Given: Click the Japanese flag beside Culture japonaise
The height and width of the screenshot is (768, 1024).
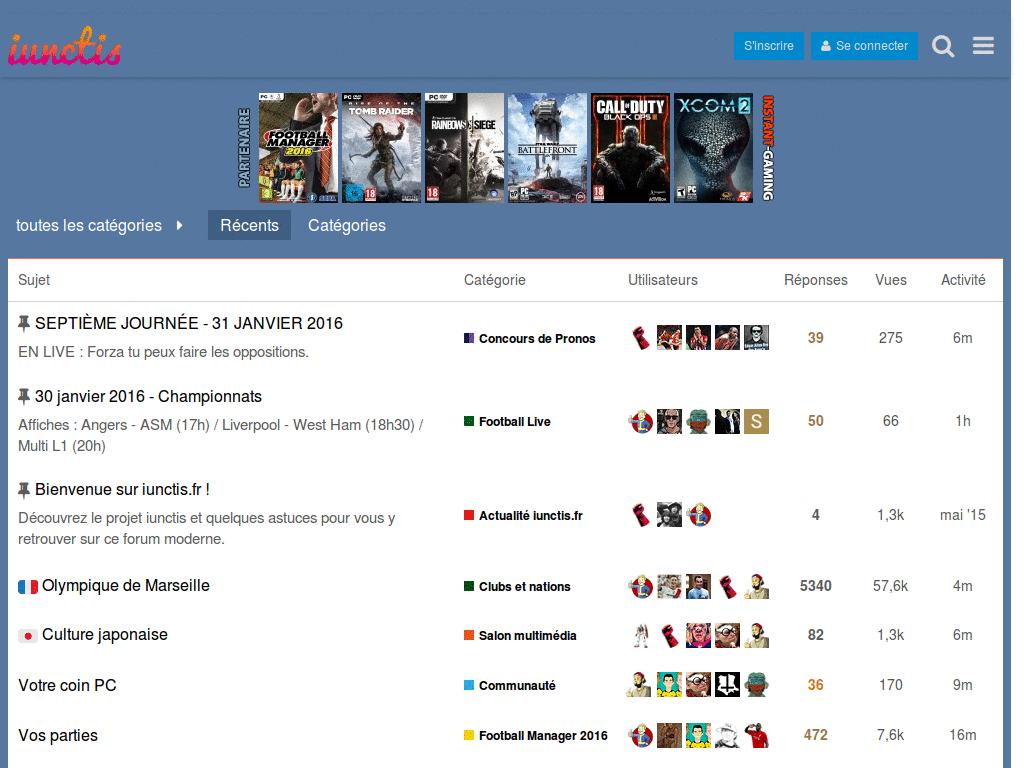Looking at the screenshot, I should tap(28, 636).
